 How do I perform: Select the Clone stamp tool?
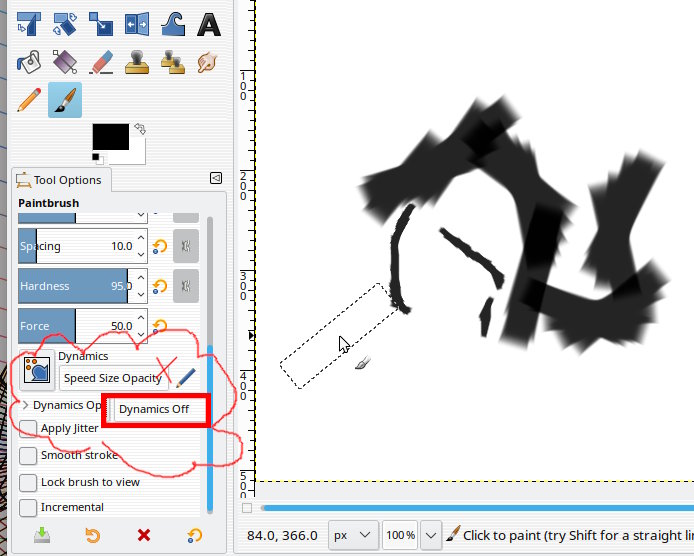[137, 62]
